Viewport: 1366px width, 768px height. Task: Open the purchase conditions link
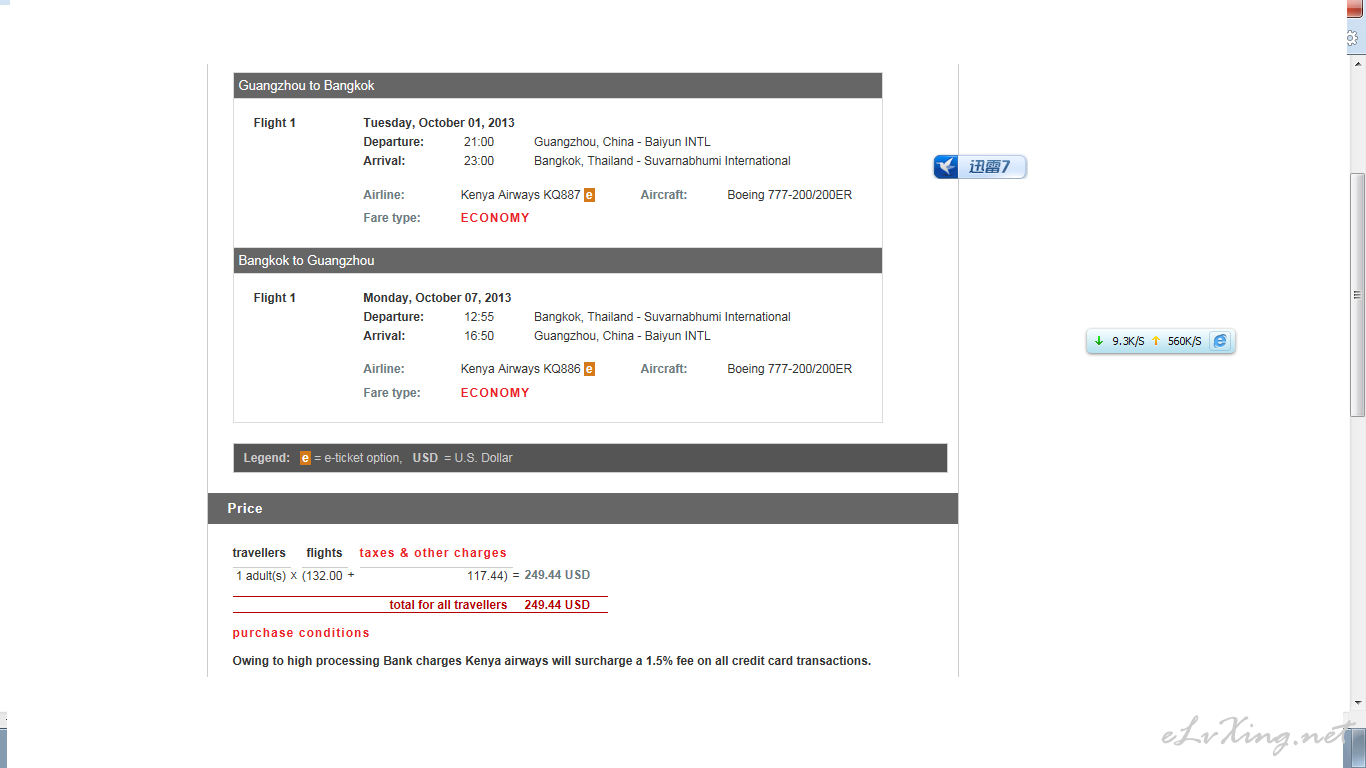301,633
